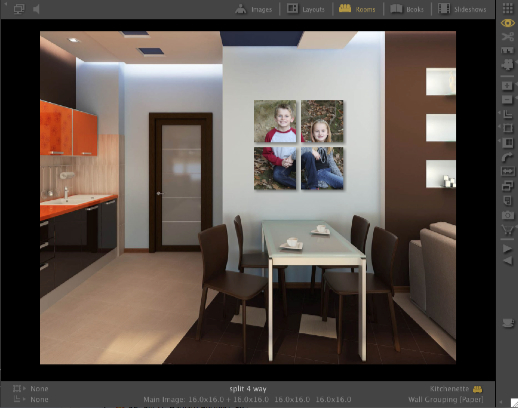Switch to the Images tab
The height and width of the screenshot is (408, 518).
[253, 9]
